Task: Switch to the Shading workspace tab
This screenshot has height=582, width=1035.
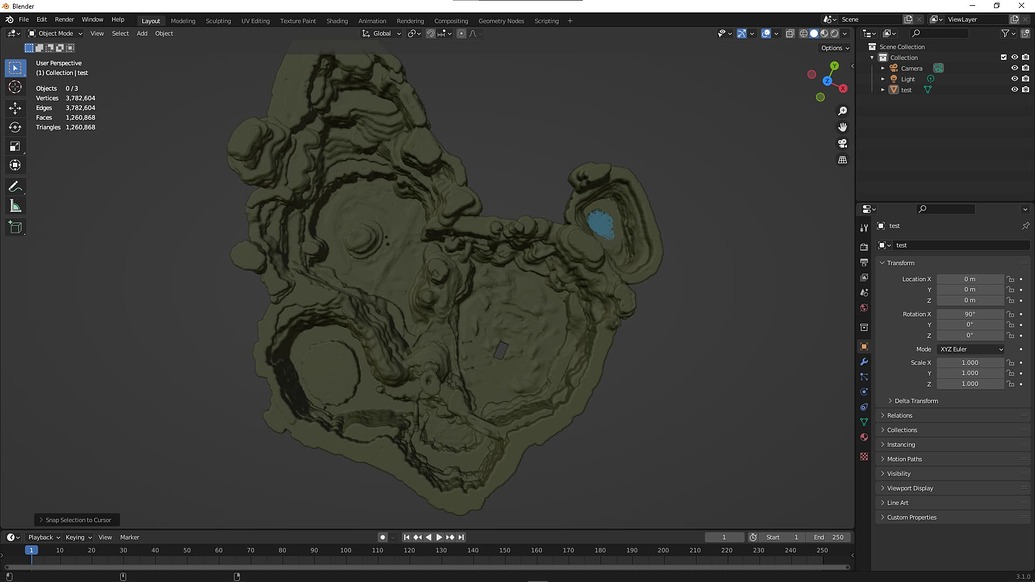Action: tap(337, 20)
